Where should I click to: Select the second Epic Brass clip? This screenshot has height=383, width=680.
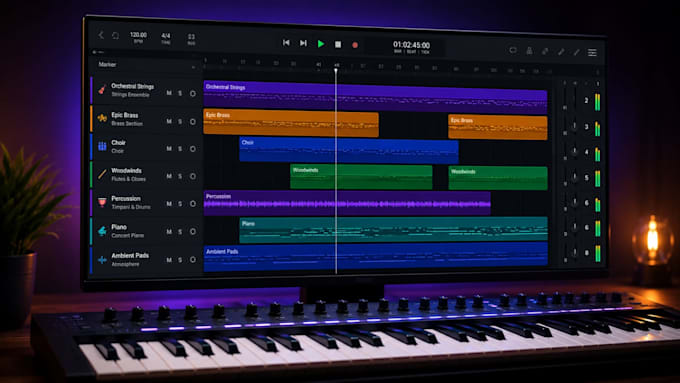coord(497,127)
